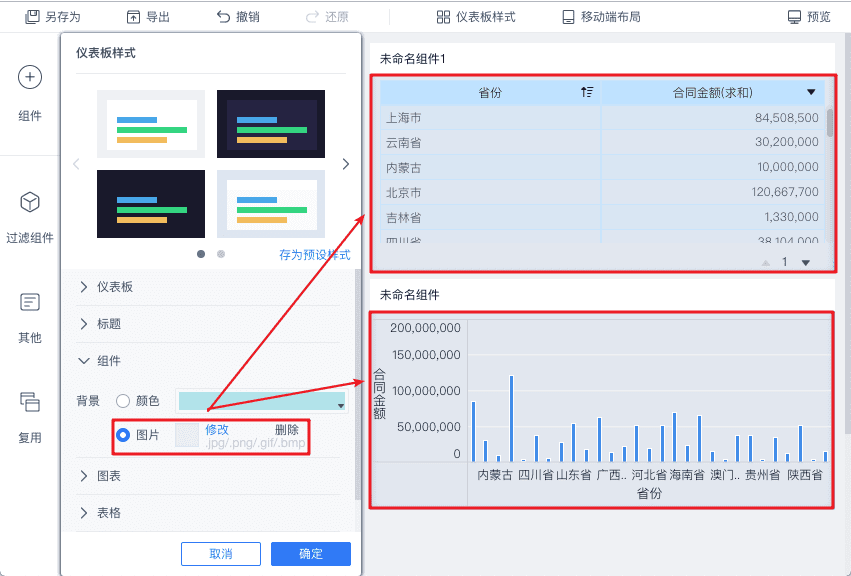Click table previous page up arrow
Image resolution: width=851 pixels, height=576 pixels.
click(766, 263)
